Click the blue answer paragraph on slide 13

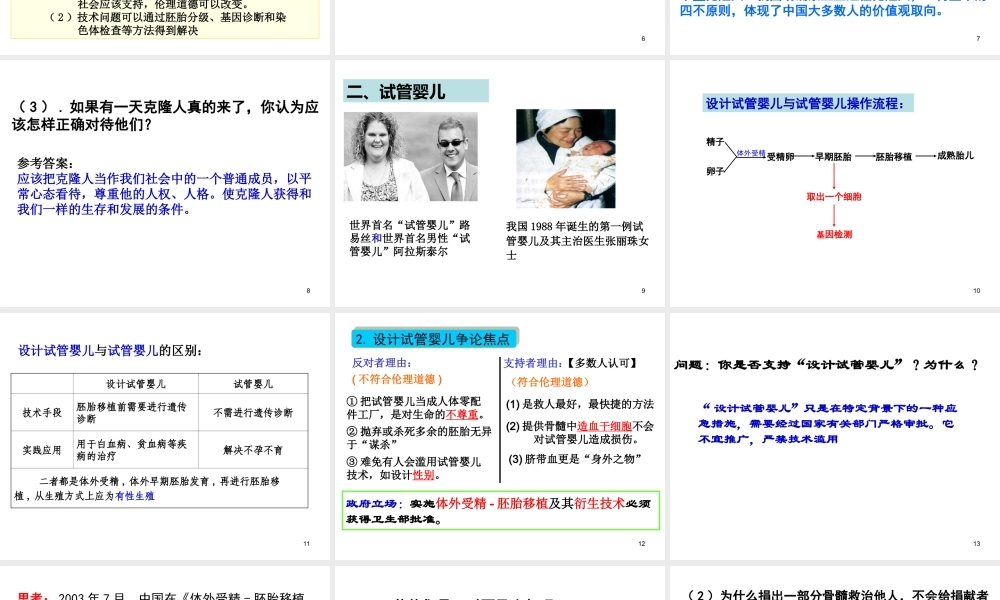point(827,423)
